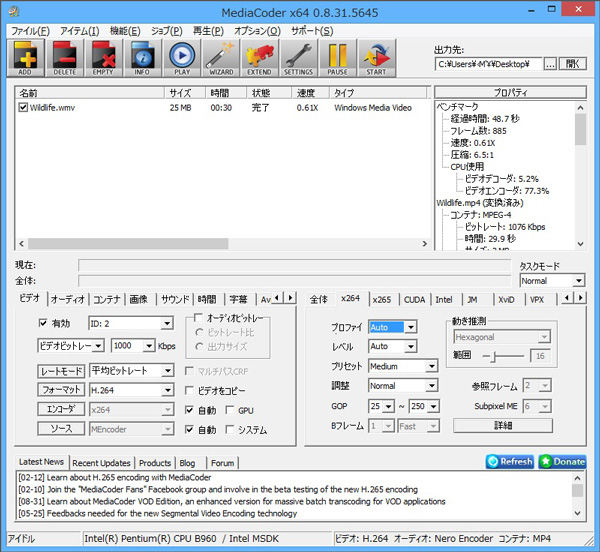
Task: Click right arrow next to VPX tab
Action: (580, 298)
